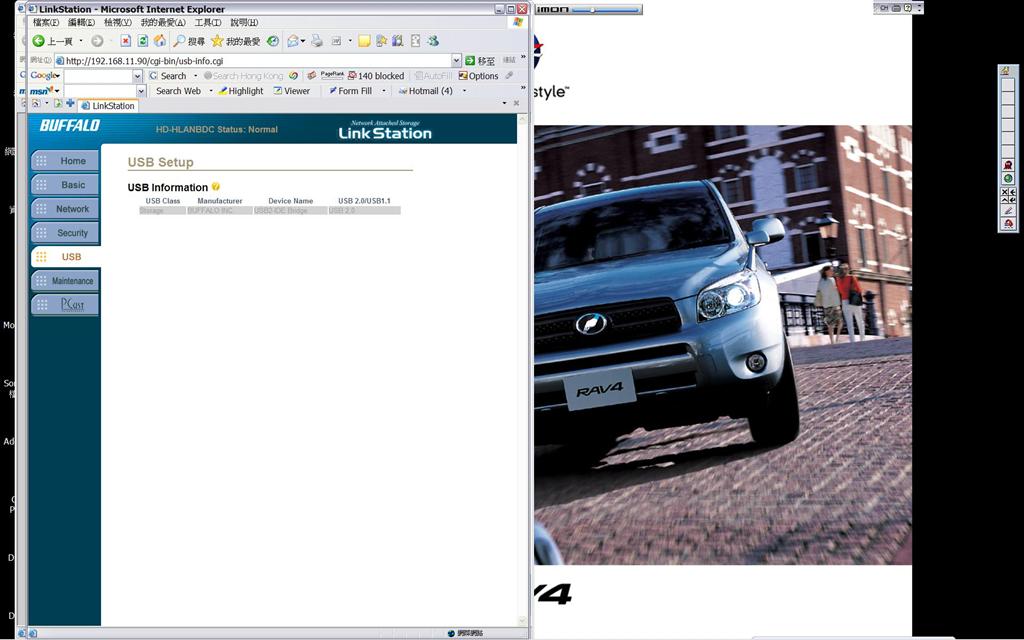Open the 檢視(V) View menu
This screenshot has height=640, width=1024.
[x=118, y=22]
